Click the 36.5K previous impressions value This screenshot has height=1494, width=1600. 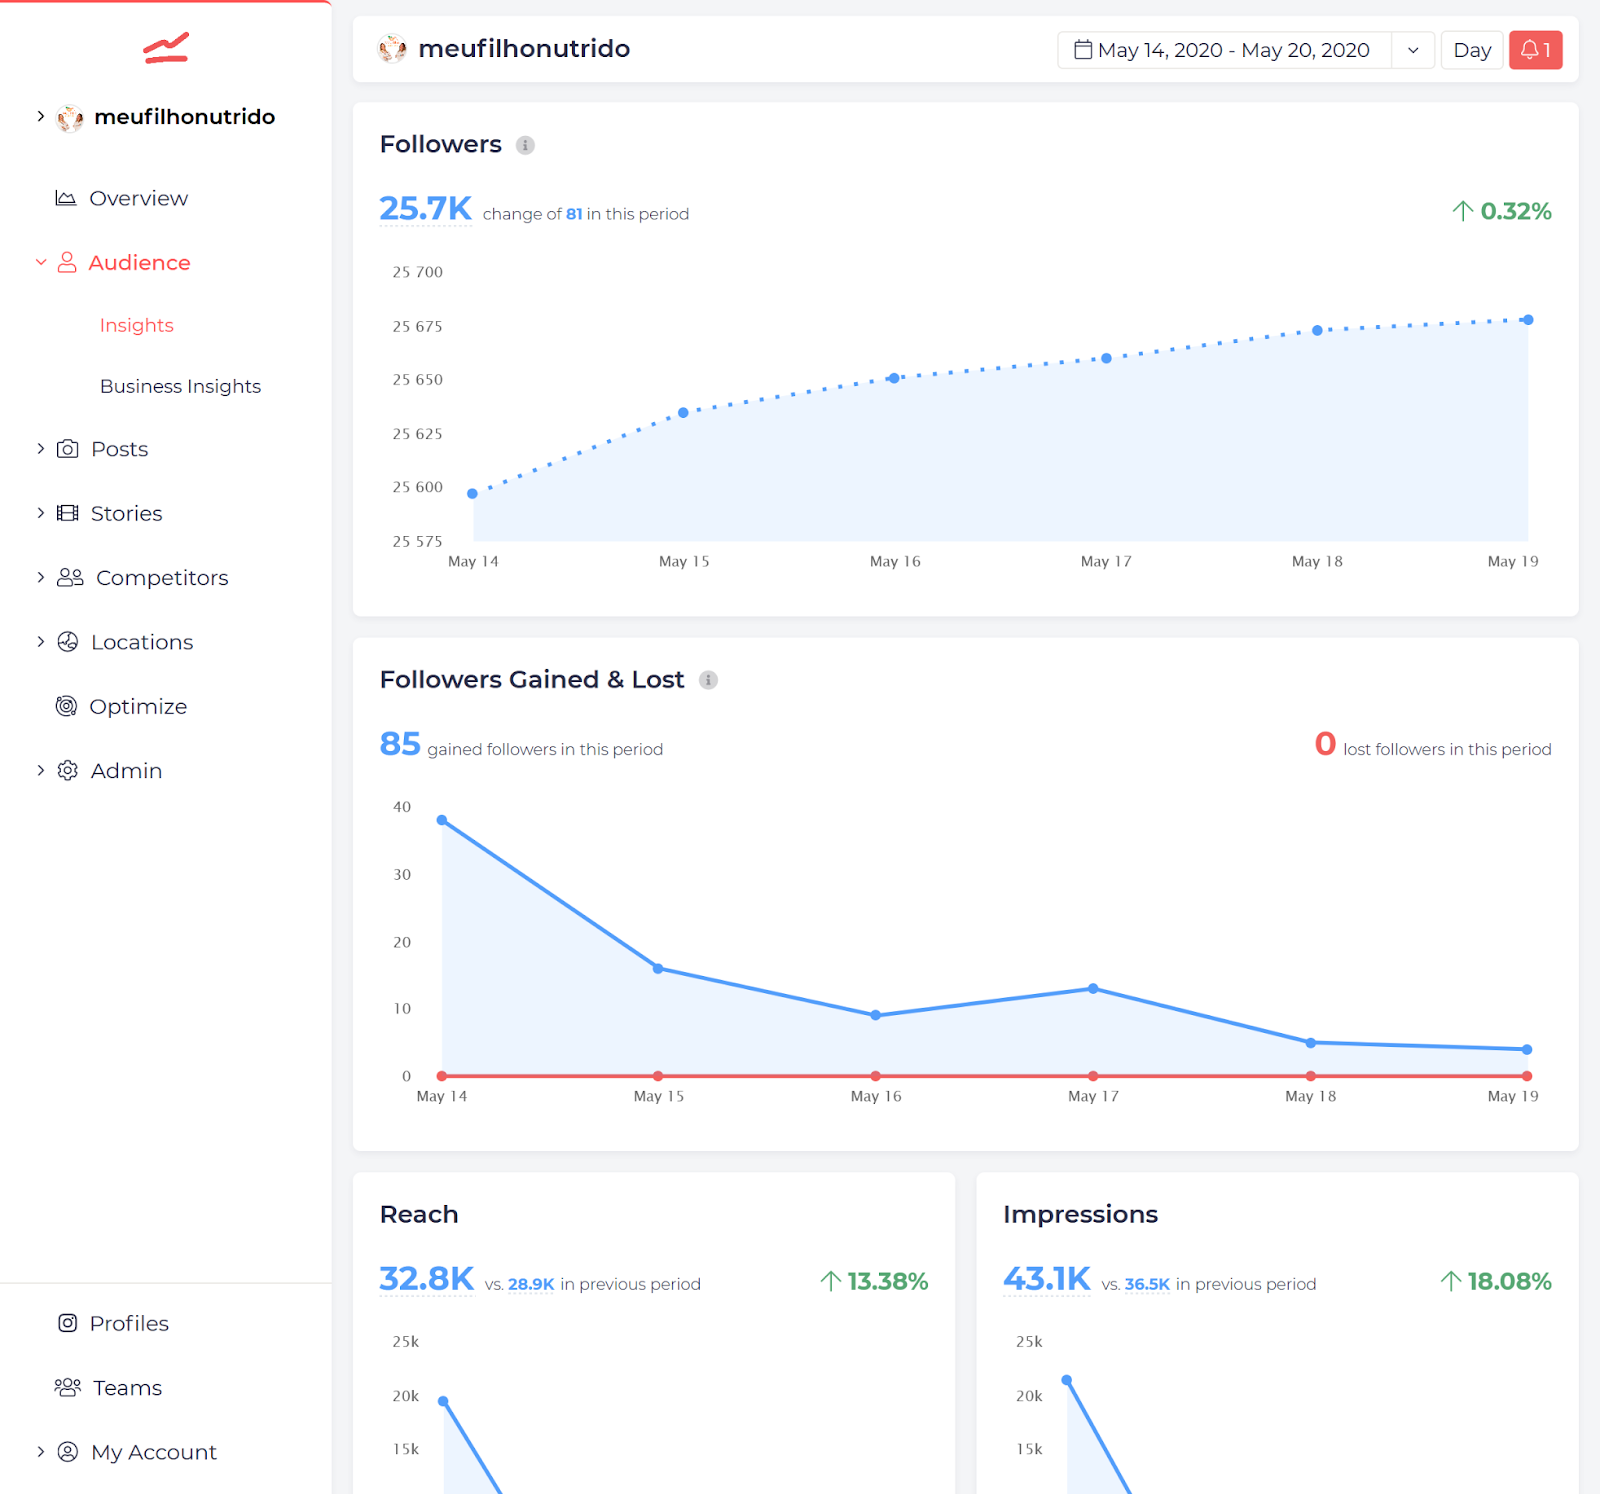(x=1147, y=1284)
